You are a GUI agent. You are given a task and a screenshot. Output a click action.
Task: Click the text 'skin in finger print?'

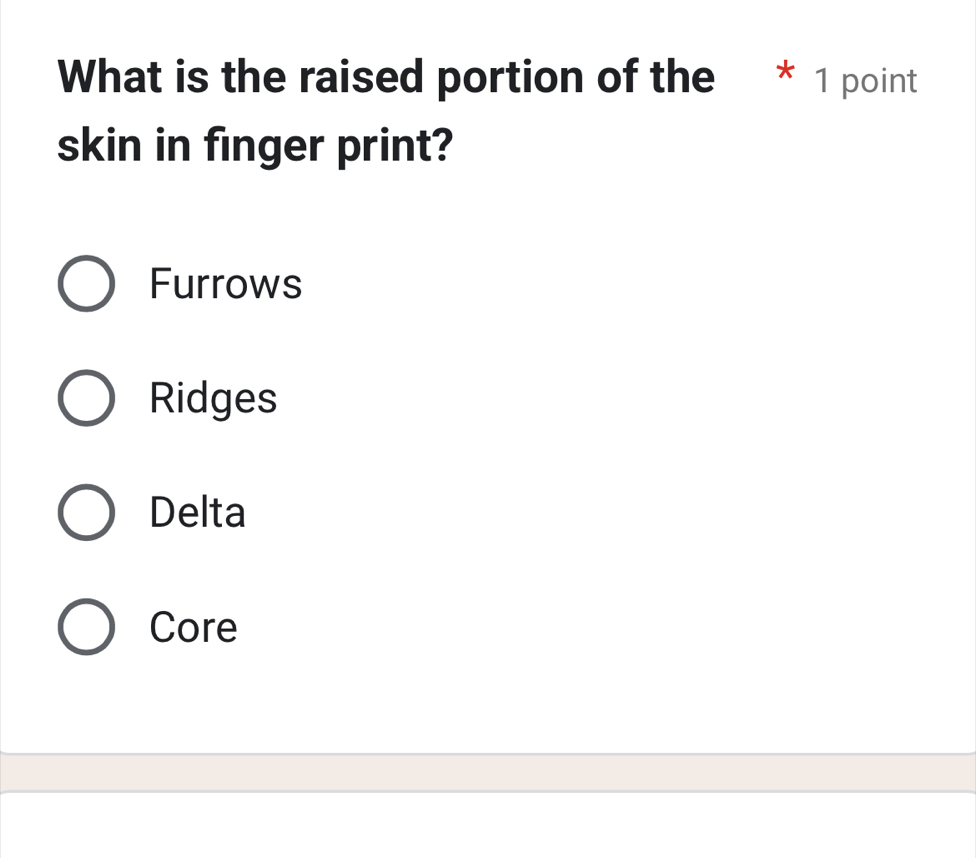(x=255, y=146)
